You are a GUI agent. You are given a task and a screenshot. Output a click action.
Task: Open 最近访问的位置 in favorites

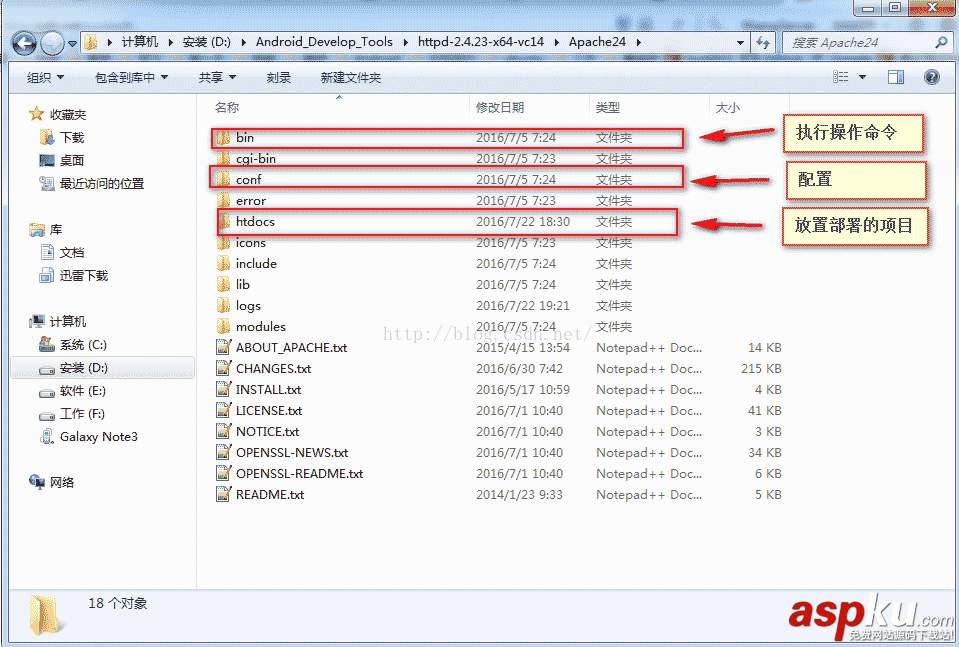(102, 183)
